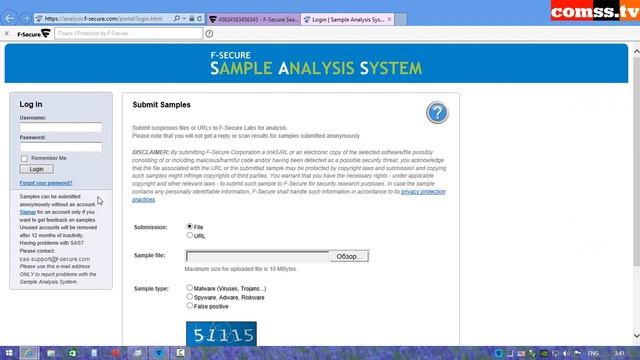This screenshot has height=360, width=640.
Task: Click the Sample file path field
Action: coord(257,256)
